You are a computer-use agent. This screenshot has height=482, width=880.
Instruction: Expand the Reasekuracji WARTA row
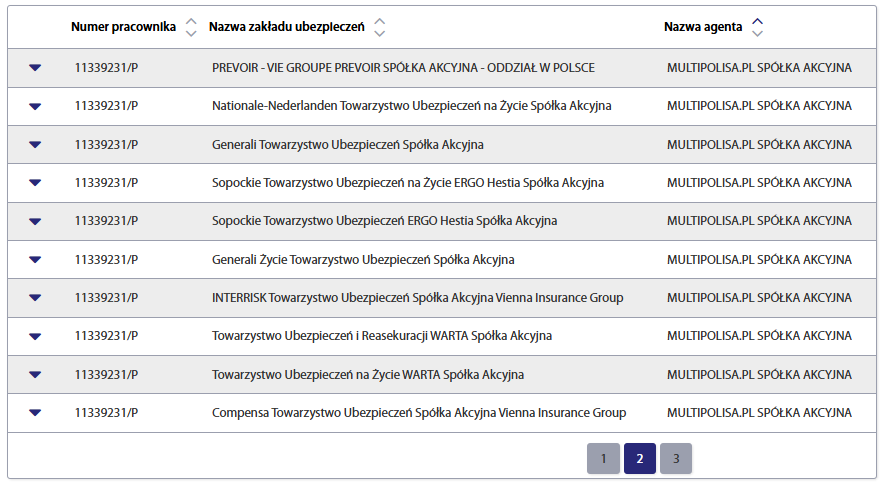(x=35, y=336)
